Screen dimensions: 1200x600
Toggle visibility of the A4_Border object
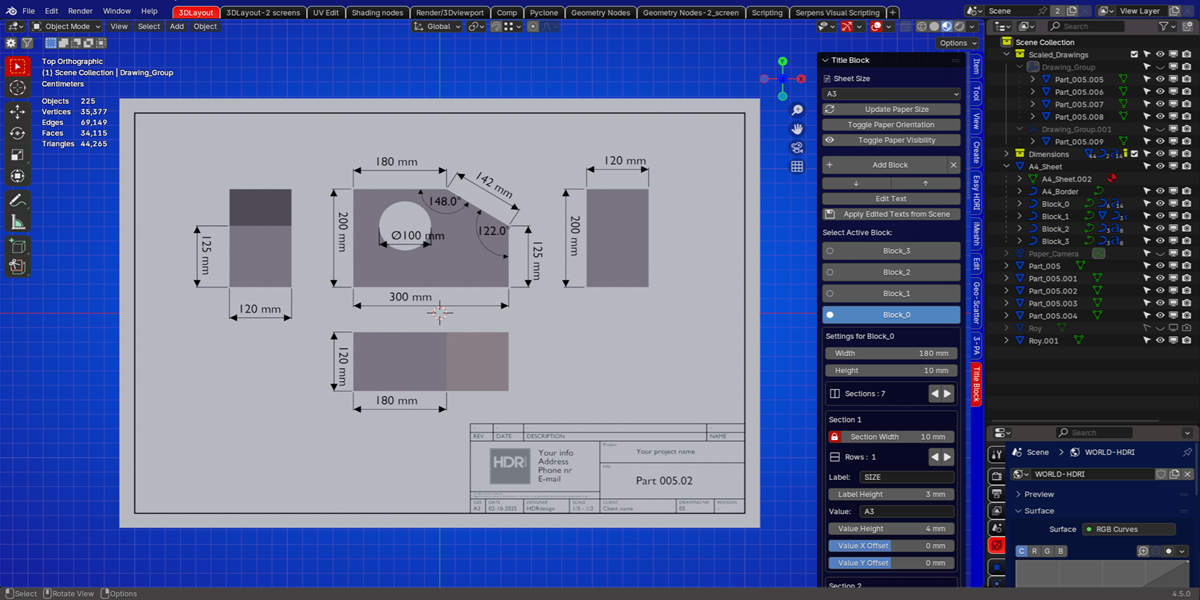tap(1160, 191)
